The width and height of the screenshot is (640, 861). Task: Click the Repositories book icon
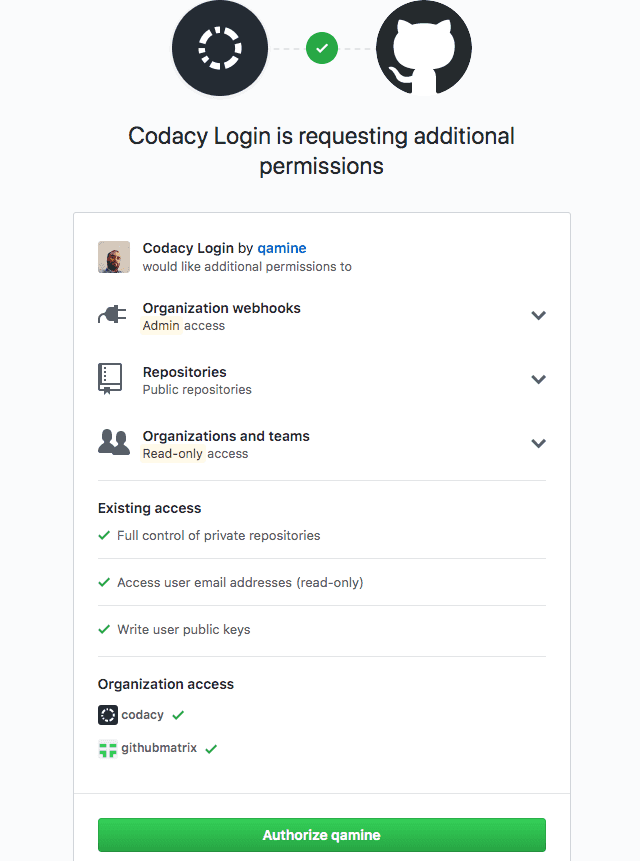tap(113, 379)
